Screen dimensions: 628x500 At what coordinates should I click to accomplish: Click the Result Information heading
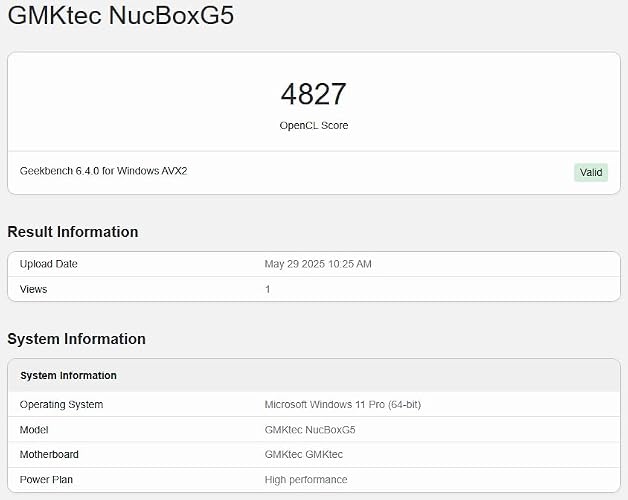72,232
